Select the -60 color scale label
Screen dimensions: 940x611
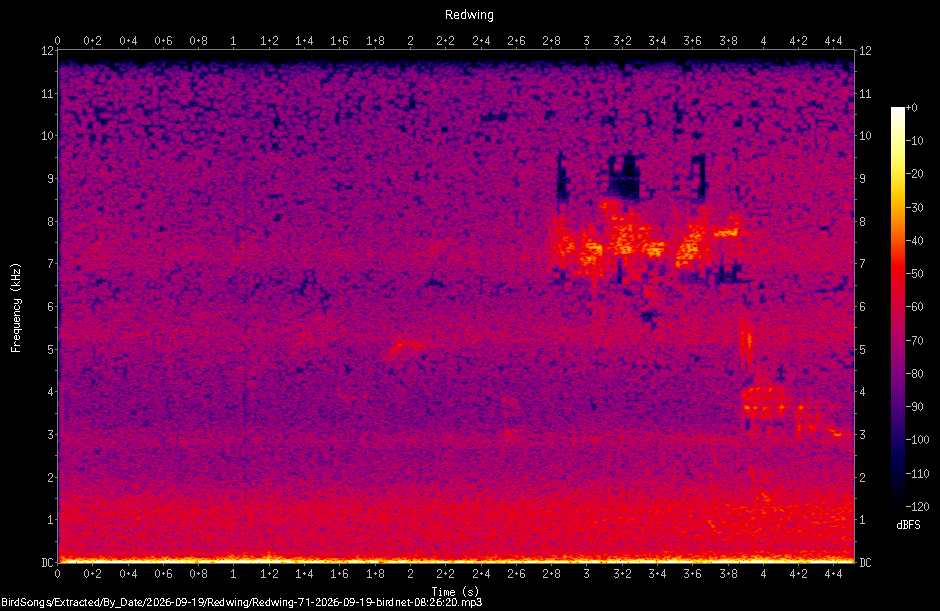coord(914,306)
